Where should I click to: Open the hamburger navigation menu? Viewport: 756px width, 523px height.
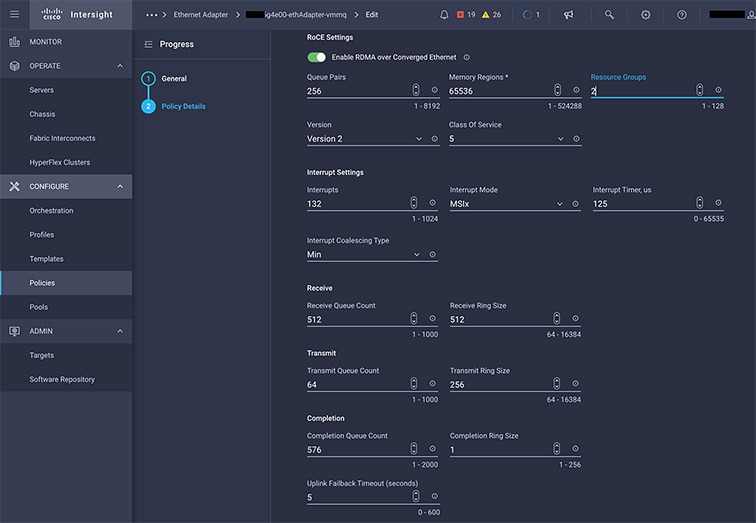click(14, 14)
